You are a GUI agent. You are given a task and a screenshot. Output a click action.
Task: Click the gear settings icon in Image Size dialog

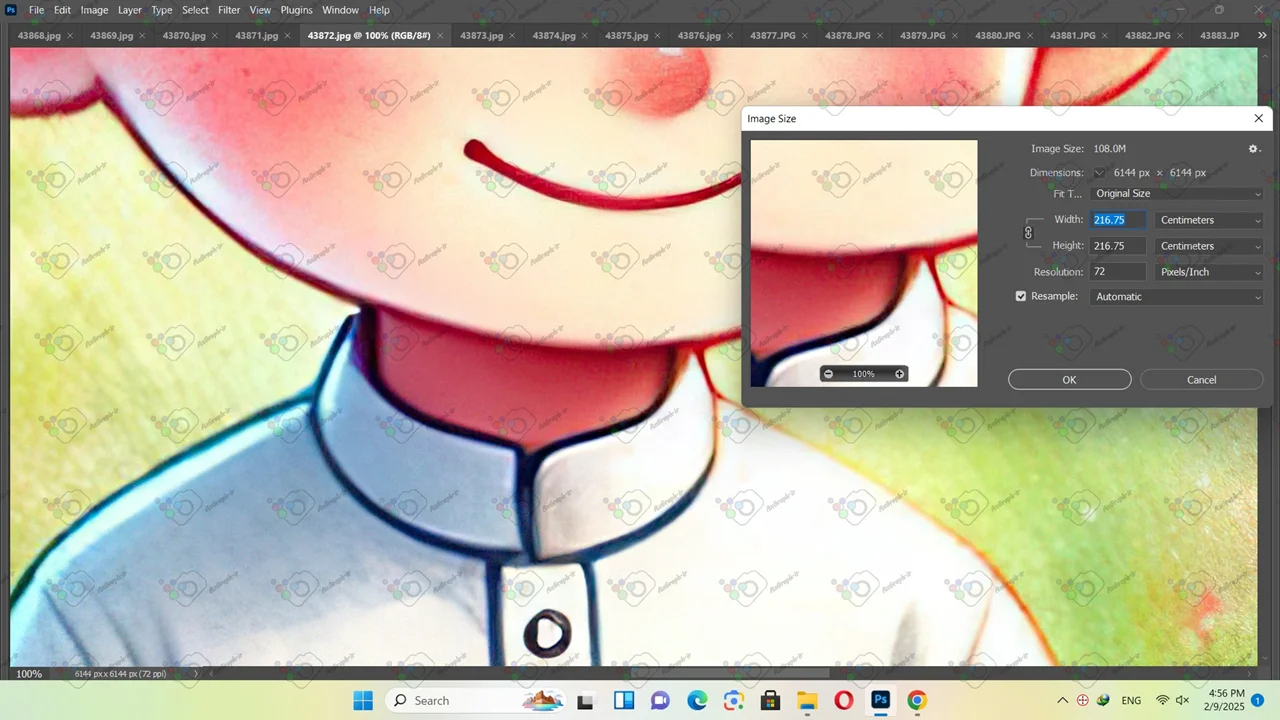click(x=1253, y=149)
